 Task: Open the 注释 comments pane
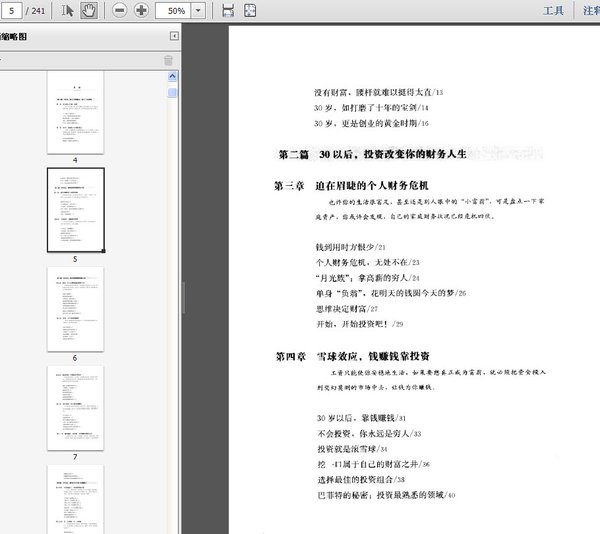tap(591, 10)
